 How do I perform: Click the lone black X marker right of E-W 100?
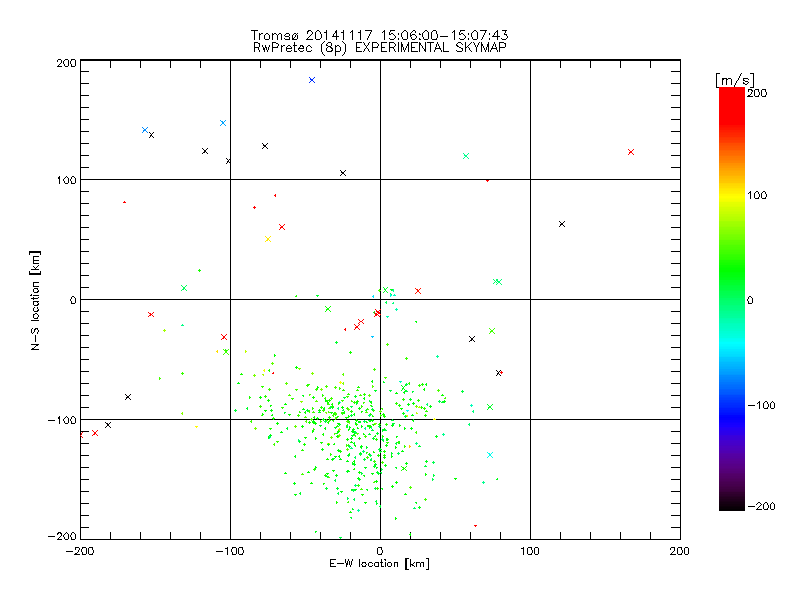562,224
